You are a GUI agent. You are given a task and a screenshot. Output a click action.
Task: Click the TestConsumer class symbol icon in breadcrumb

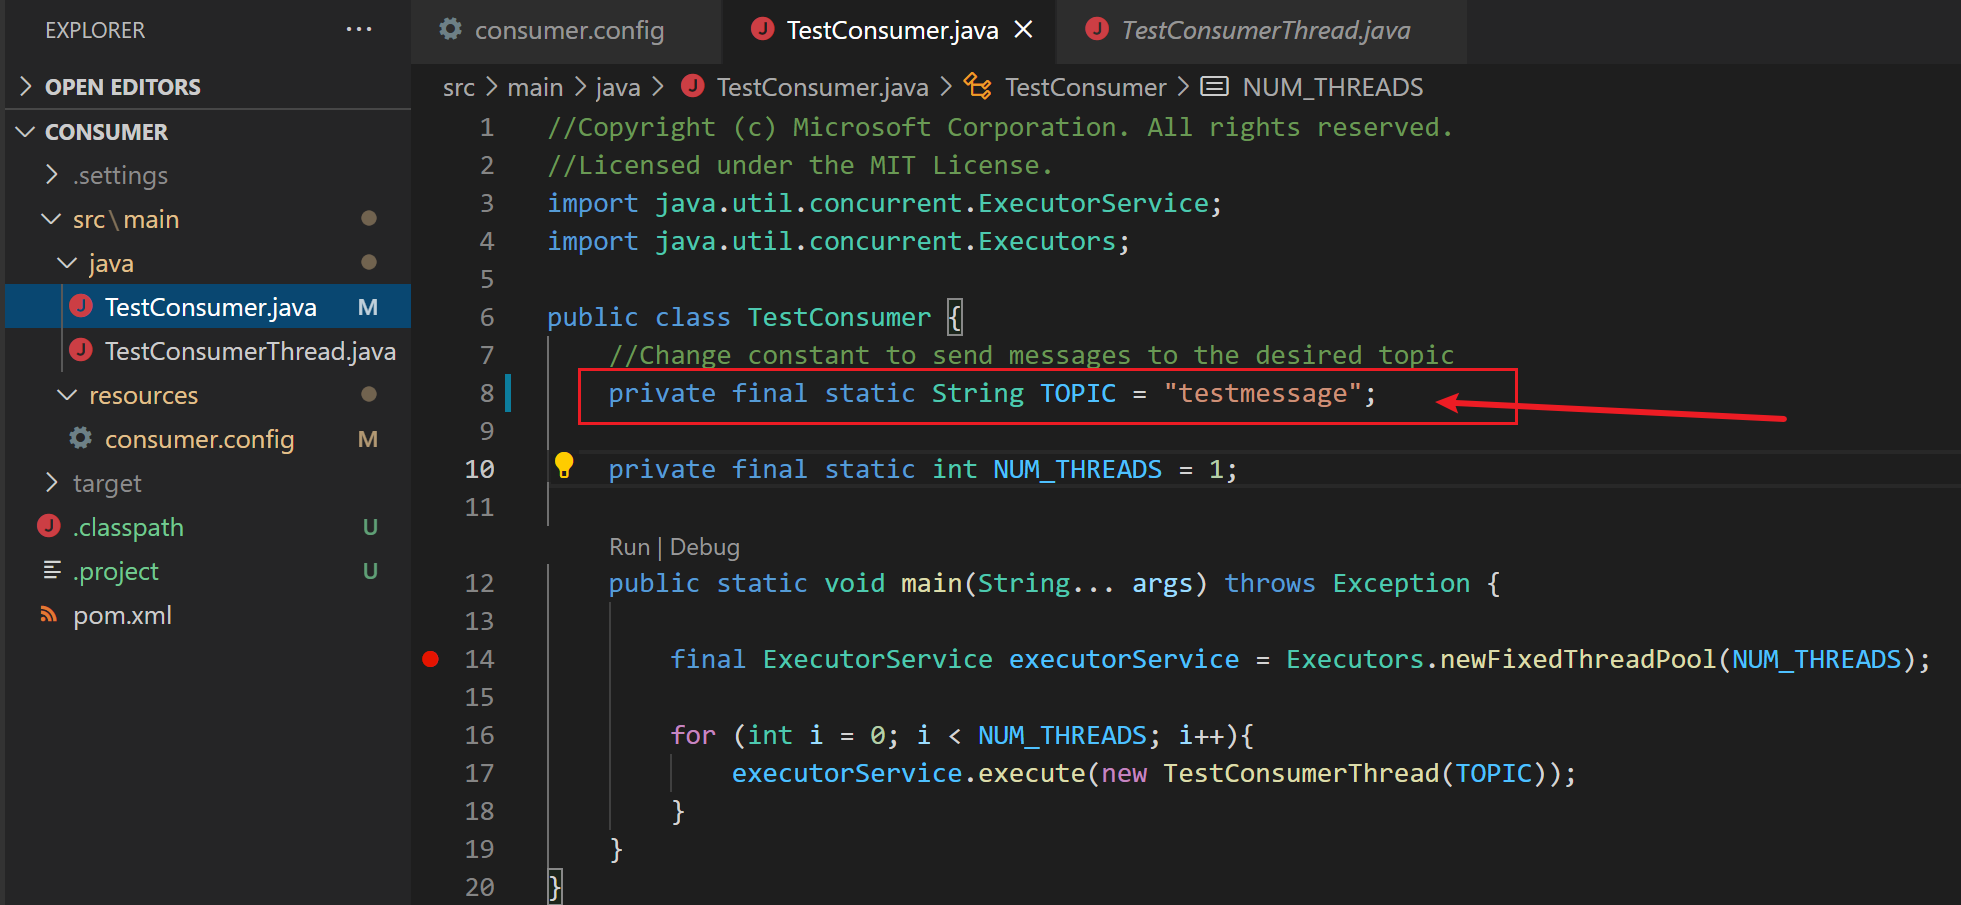(x=977, y=87)
